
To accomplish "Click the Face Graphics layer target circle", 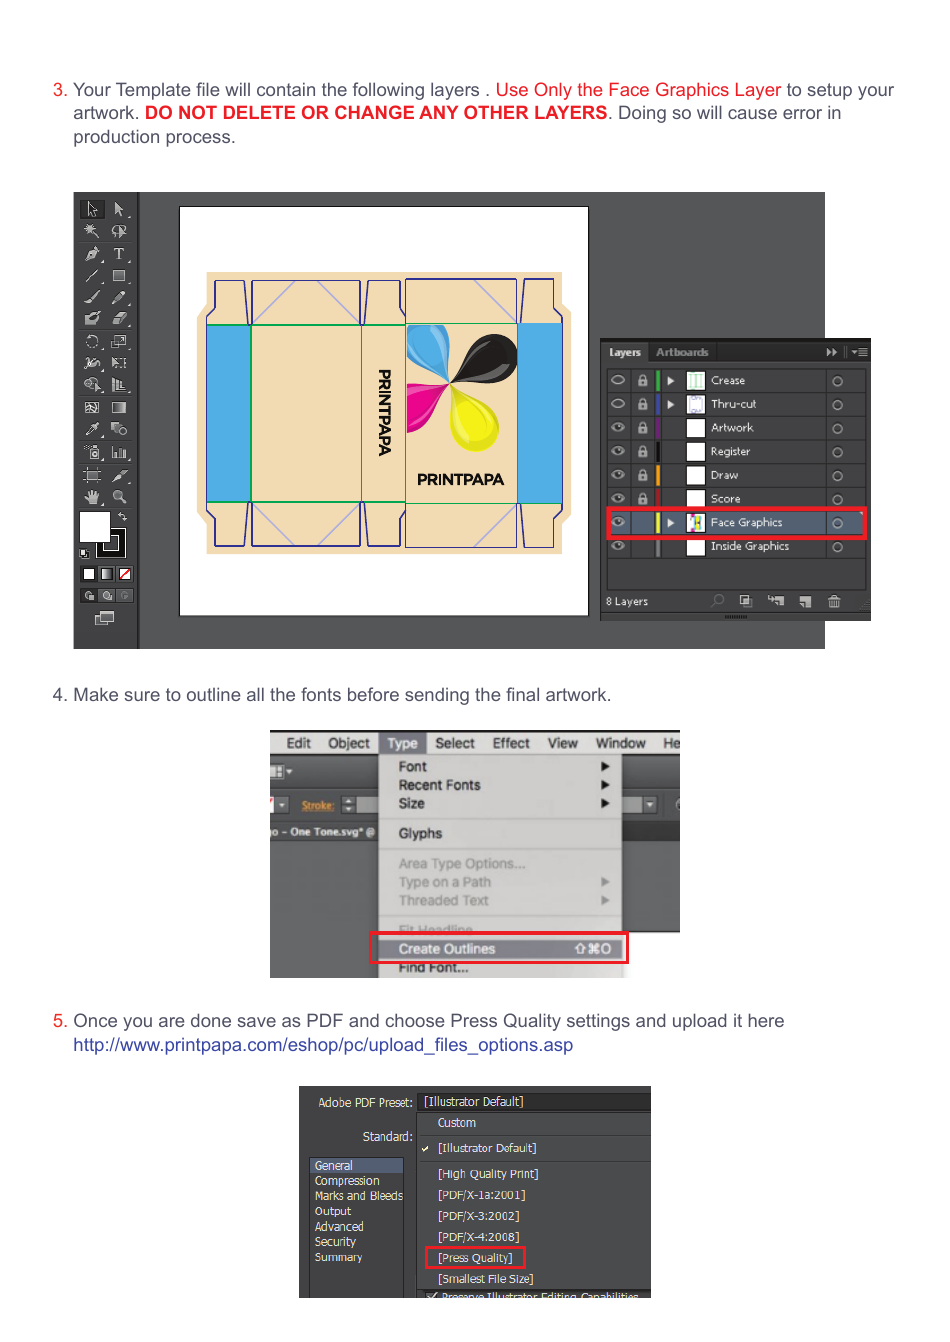I will [x=838, y=522].
